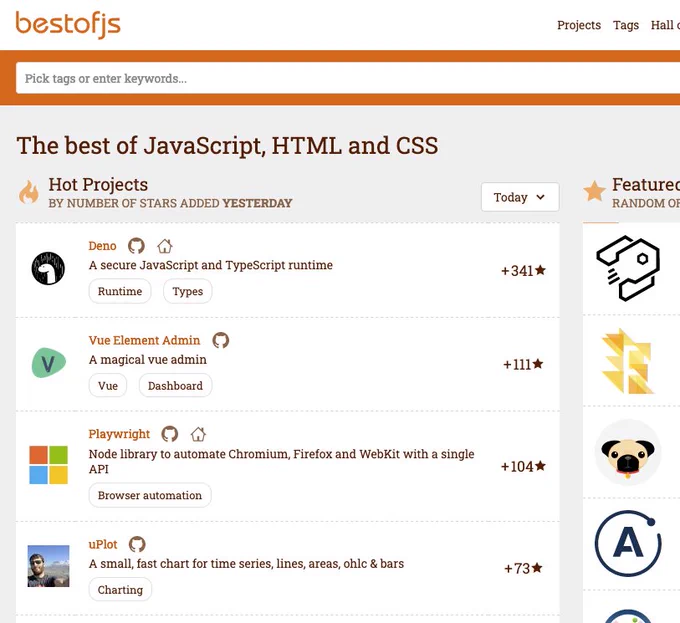Open Playwright's GitHub repository icon

(x=170, y=434)
